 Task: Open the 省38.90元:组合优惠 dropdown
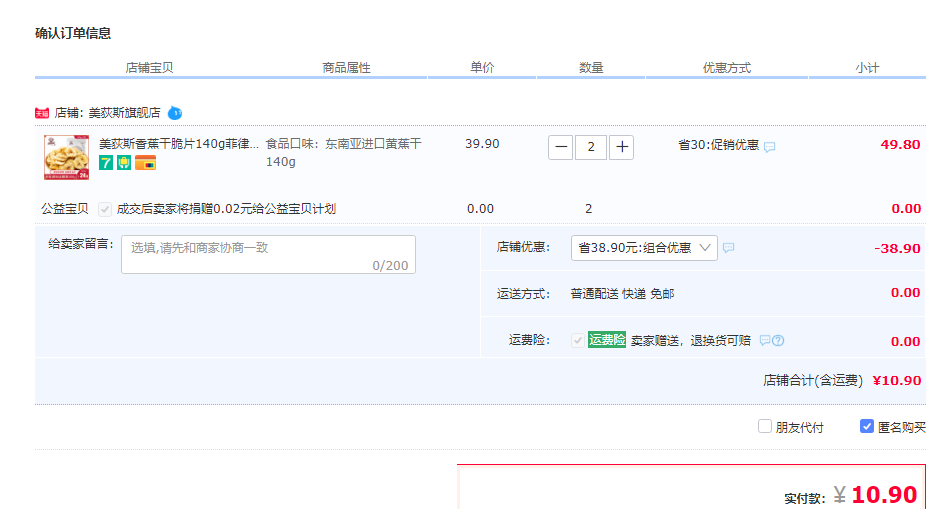pyautogui.click(x=644, y=248)
